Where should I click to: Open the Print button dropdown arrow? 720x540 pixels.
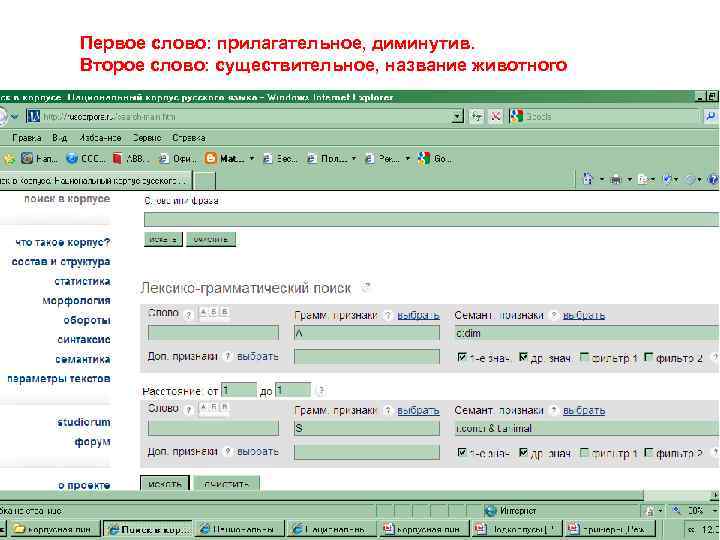click(x=630, y=180)
